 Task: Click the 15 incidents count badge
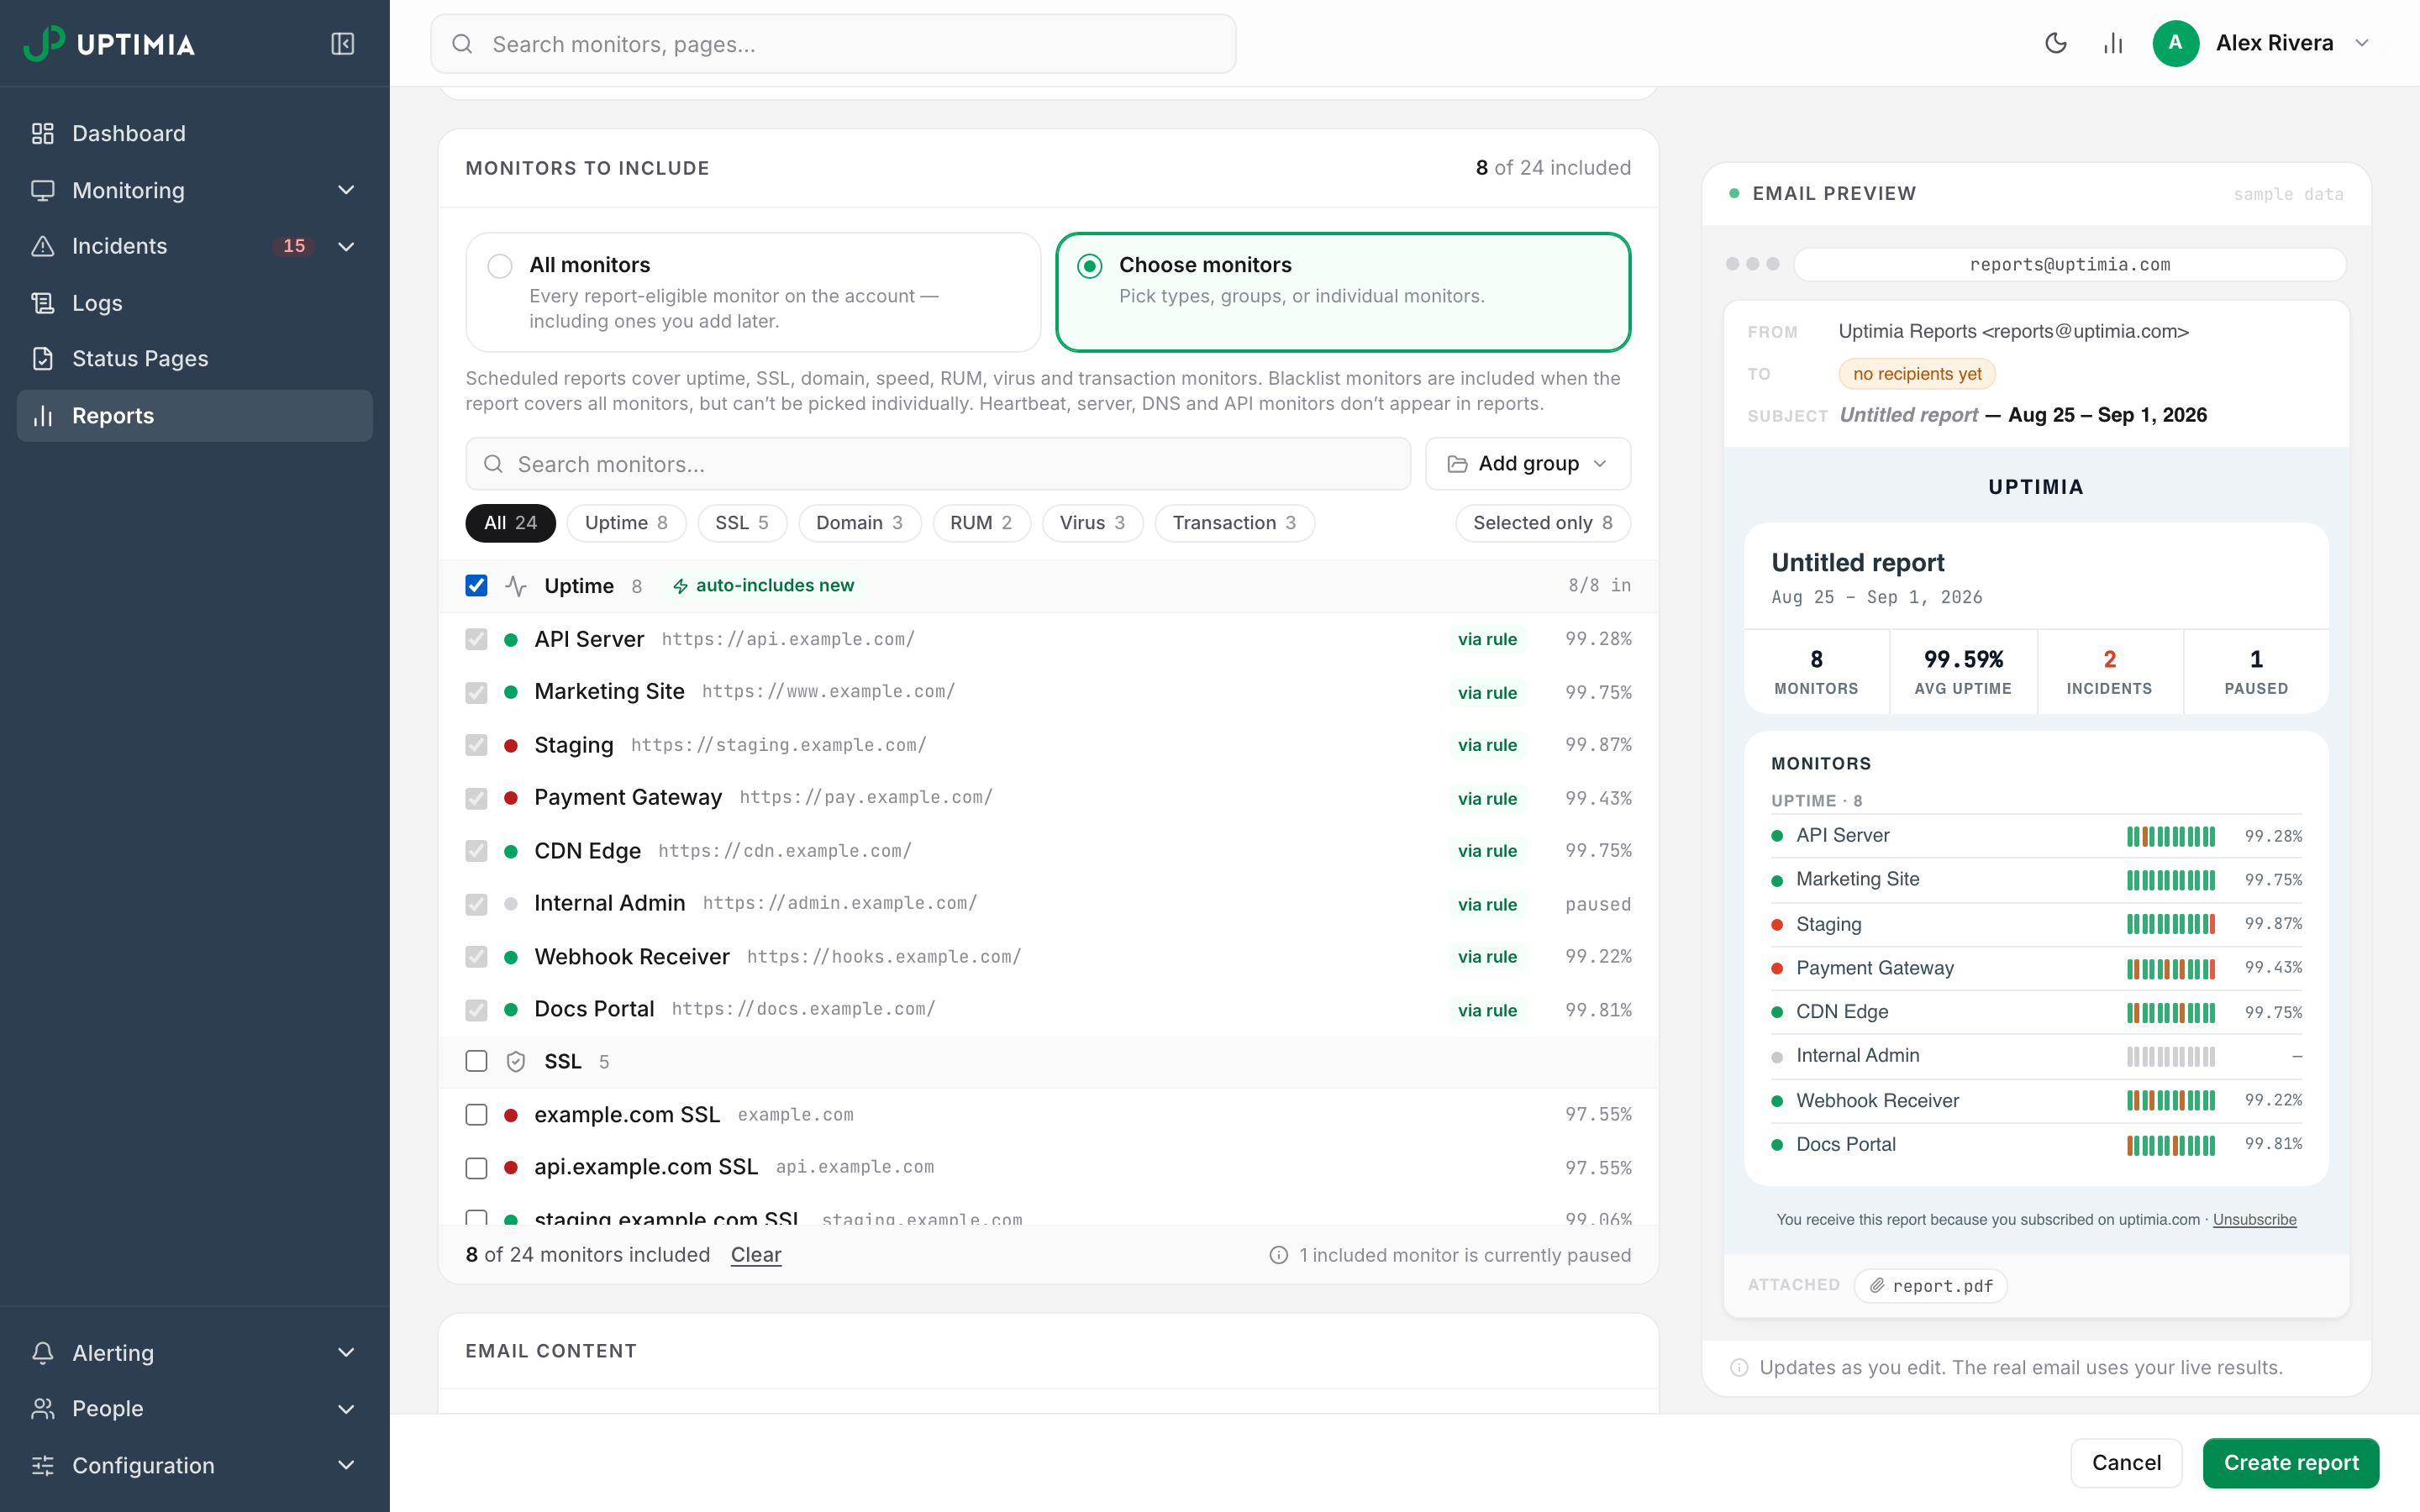[x=294, y=246]
